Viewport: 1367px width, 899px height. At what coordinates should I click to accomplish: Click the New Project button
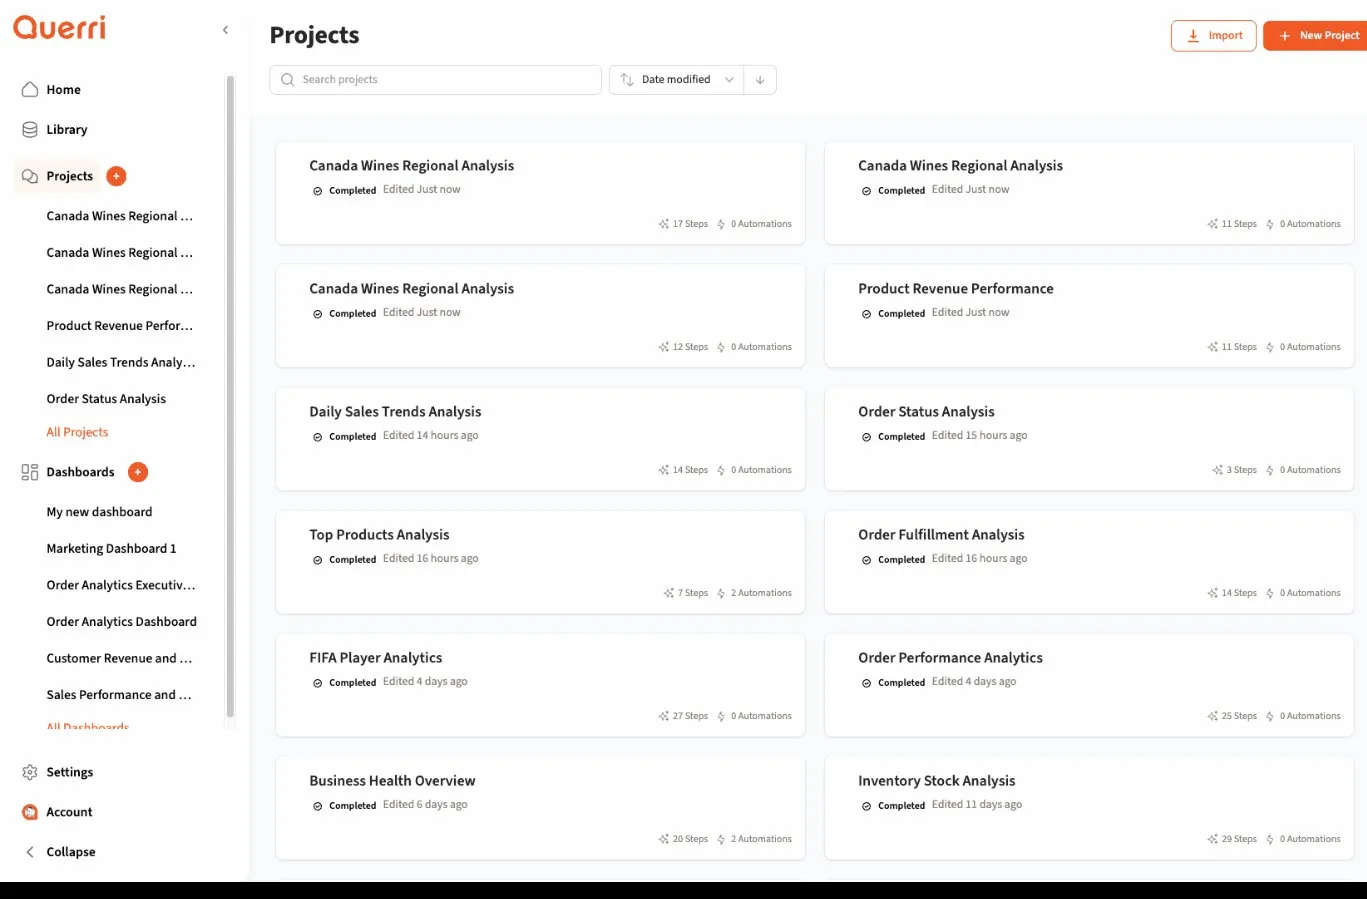tap(1316, 35)
